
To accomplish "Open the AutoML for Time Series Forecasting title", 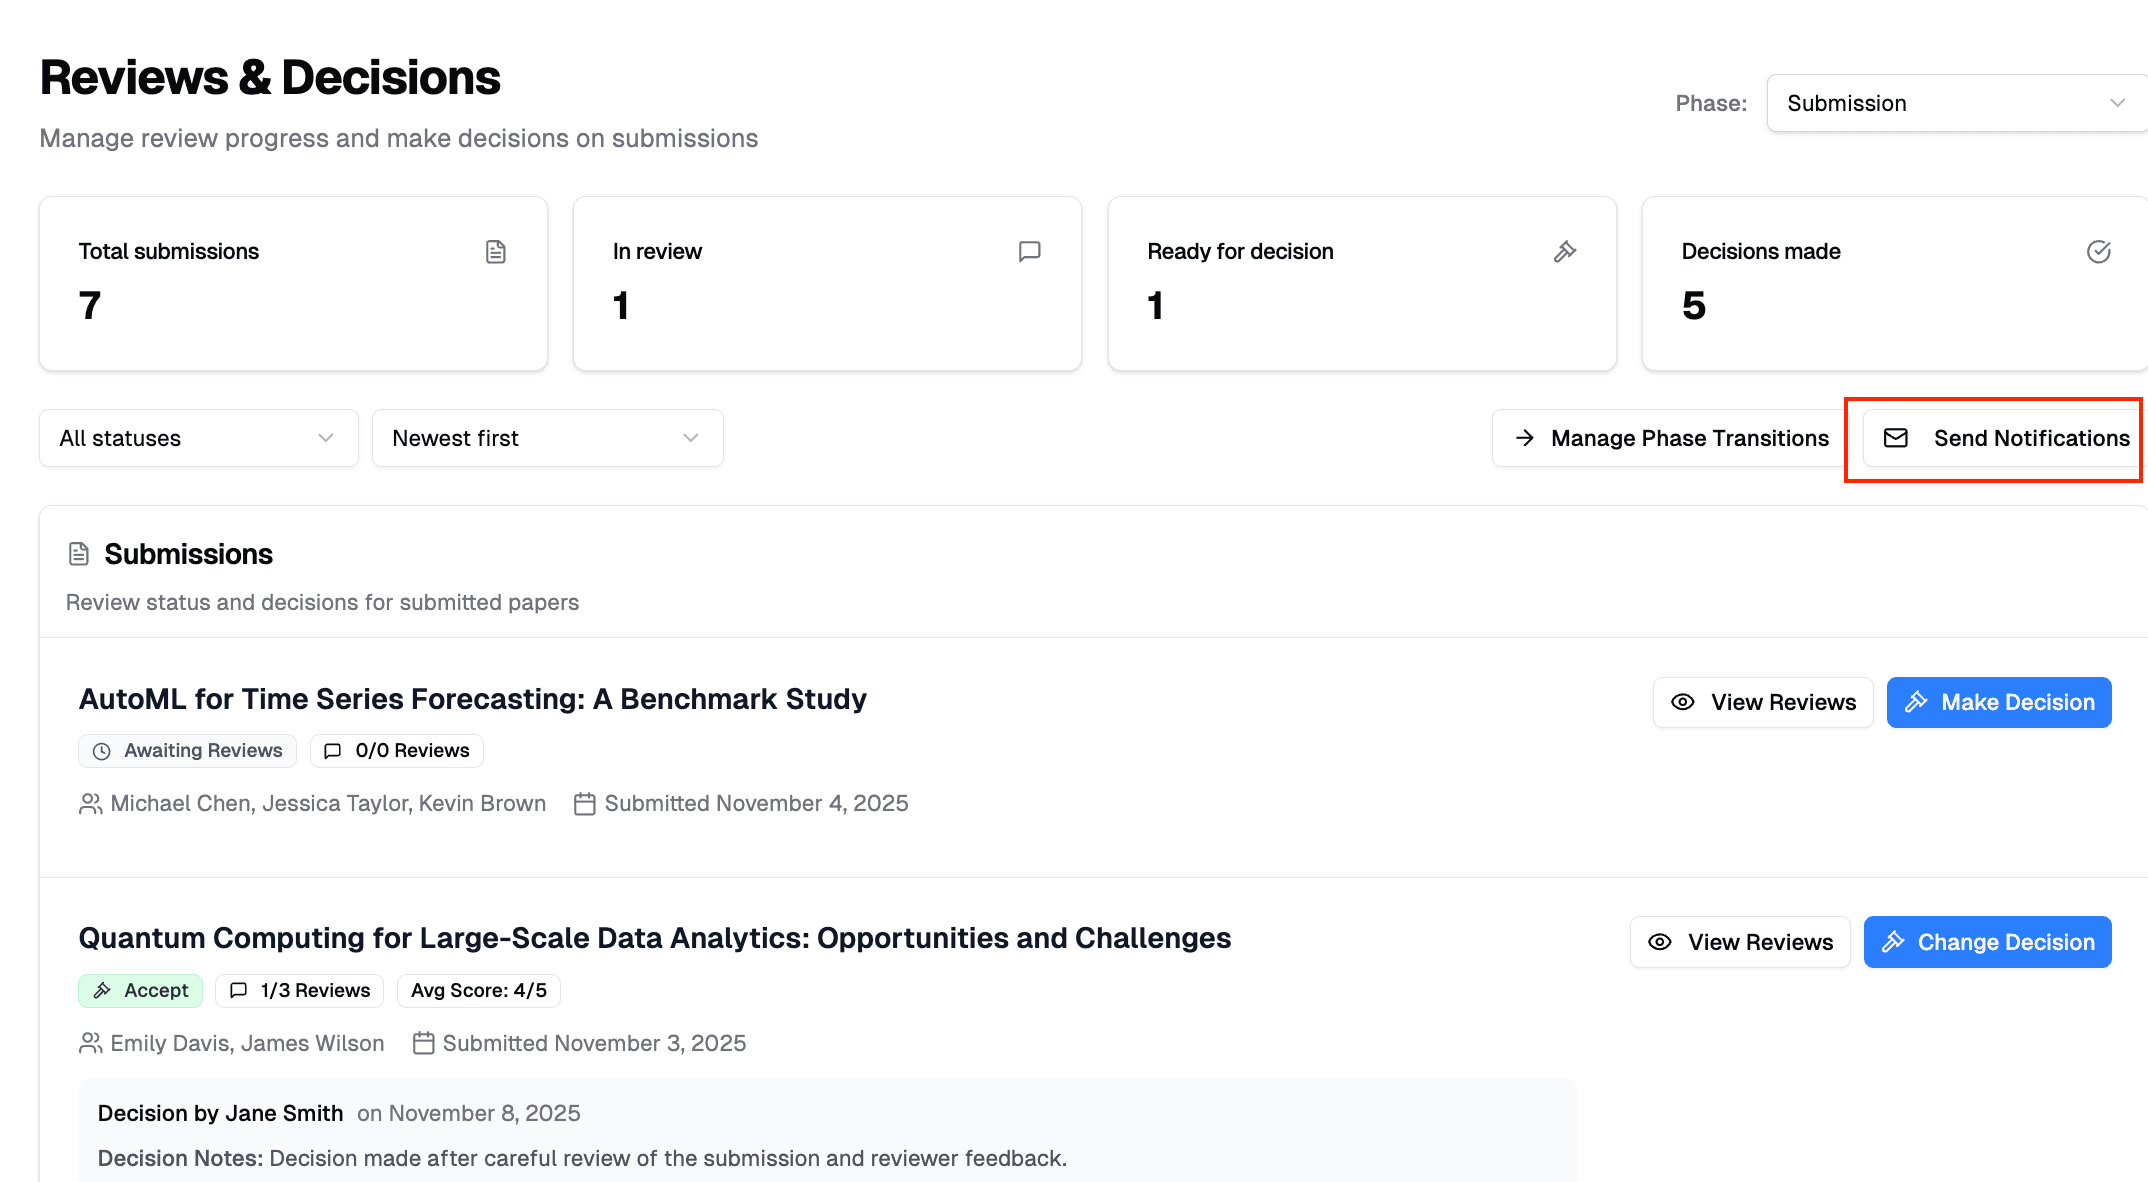I will pyautogui.click(x=472, y=699).
